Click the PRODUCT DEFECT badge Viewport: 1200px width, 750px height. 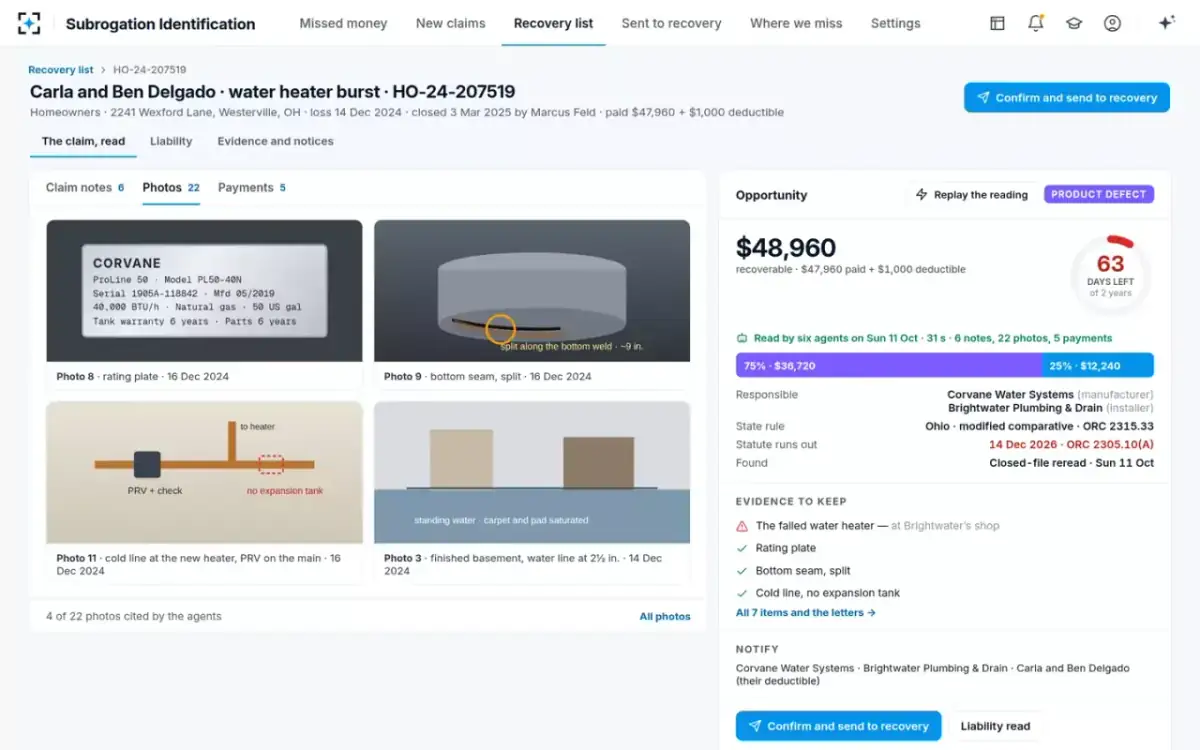[1099, 195]
